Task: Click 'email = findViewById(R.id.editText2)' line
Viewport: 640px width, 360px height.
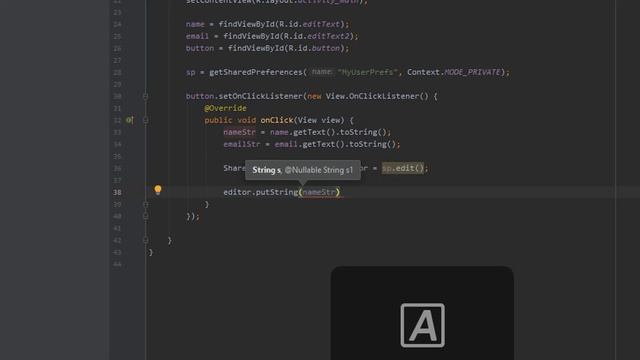Action: click(x=272, y=36)
